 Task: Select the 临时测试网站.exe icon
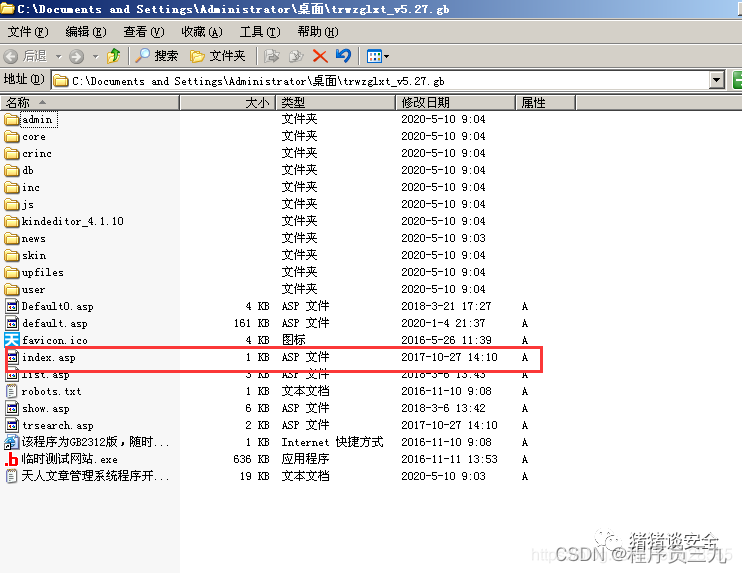(11, 459)
